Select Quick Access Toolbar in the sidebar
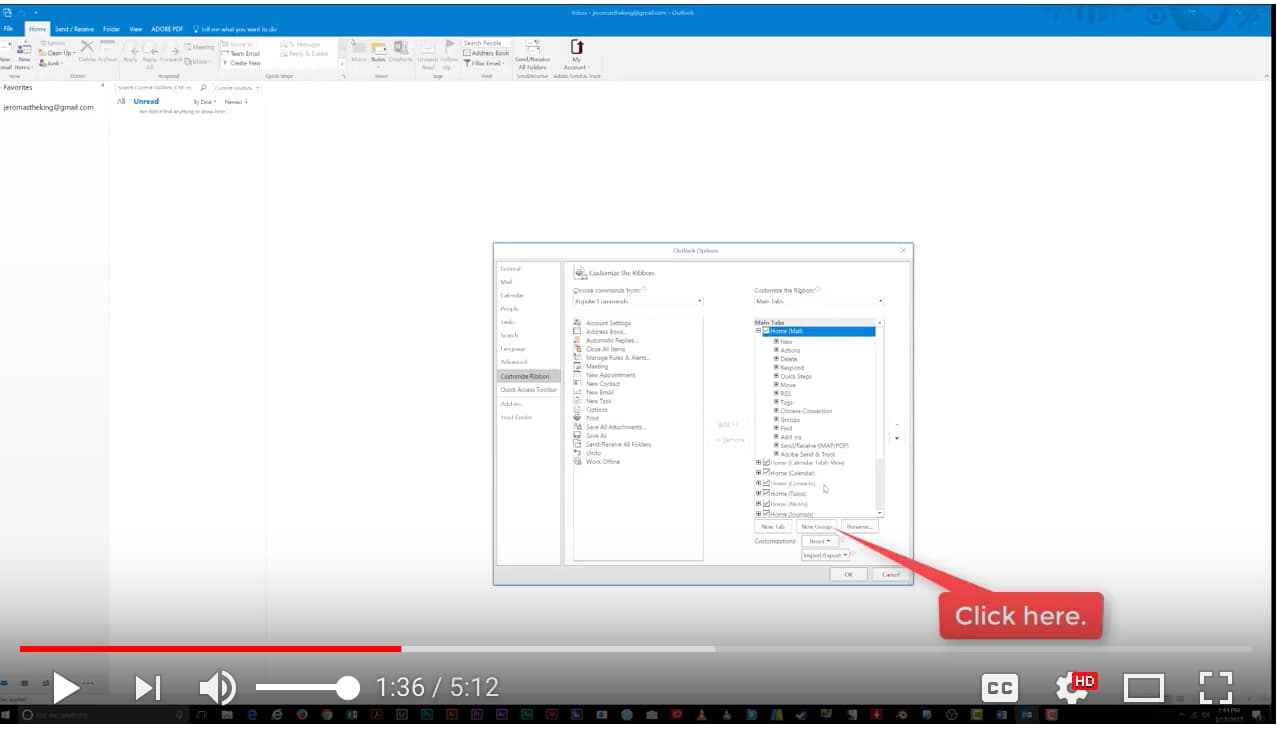Image resolution: width=1278 pixels, height=742 pixels. [528, 389]
